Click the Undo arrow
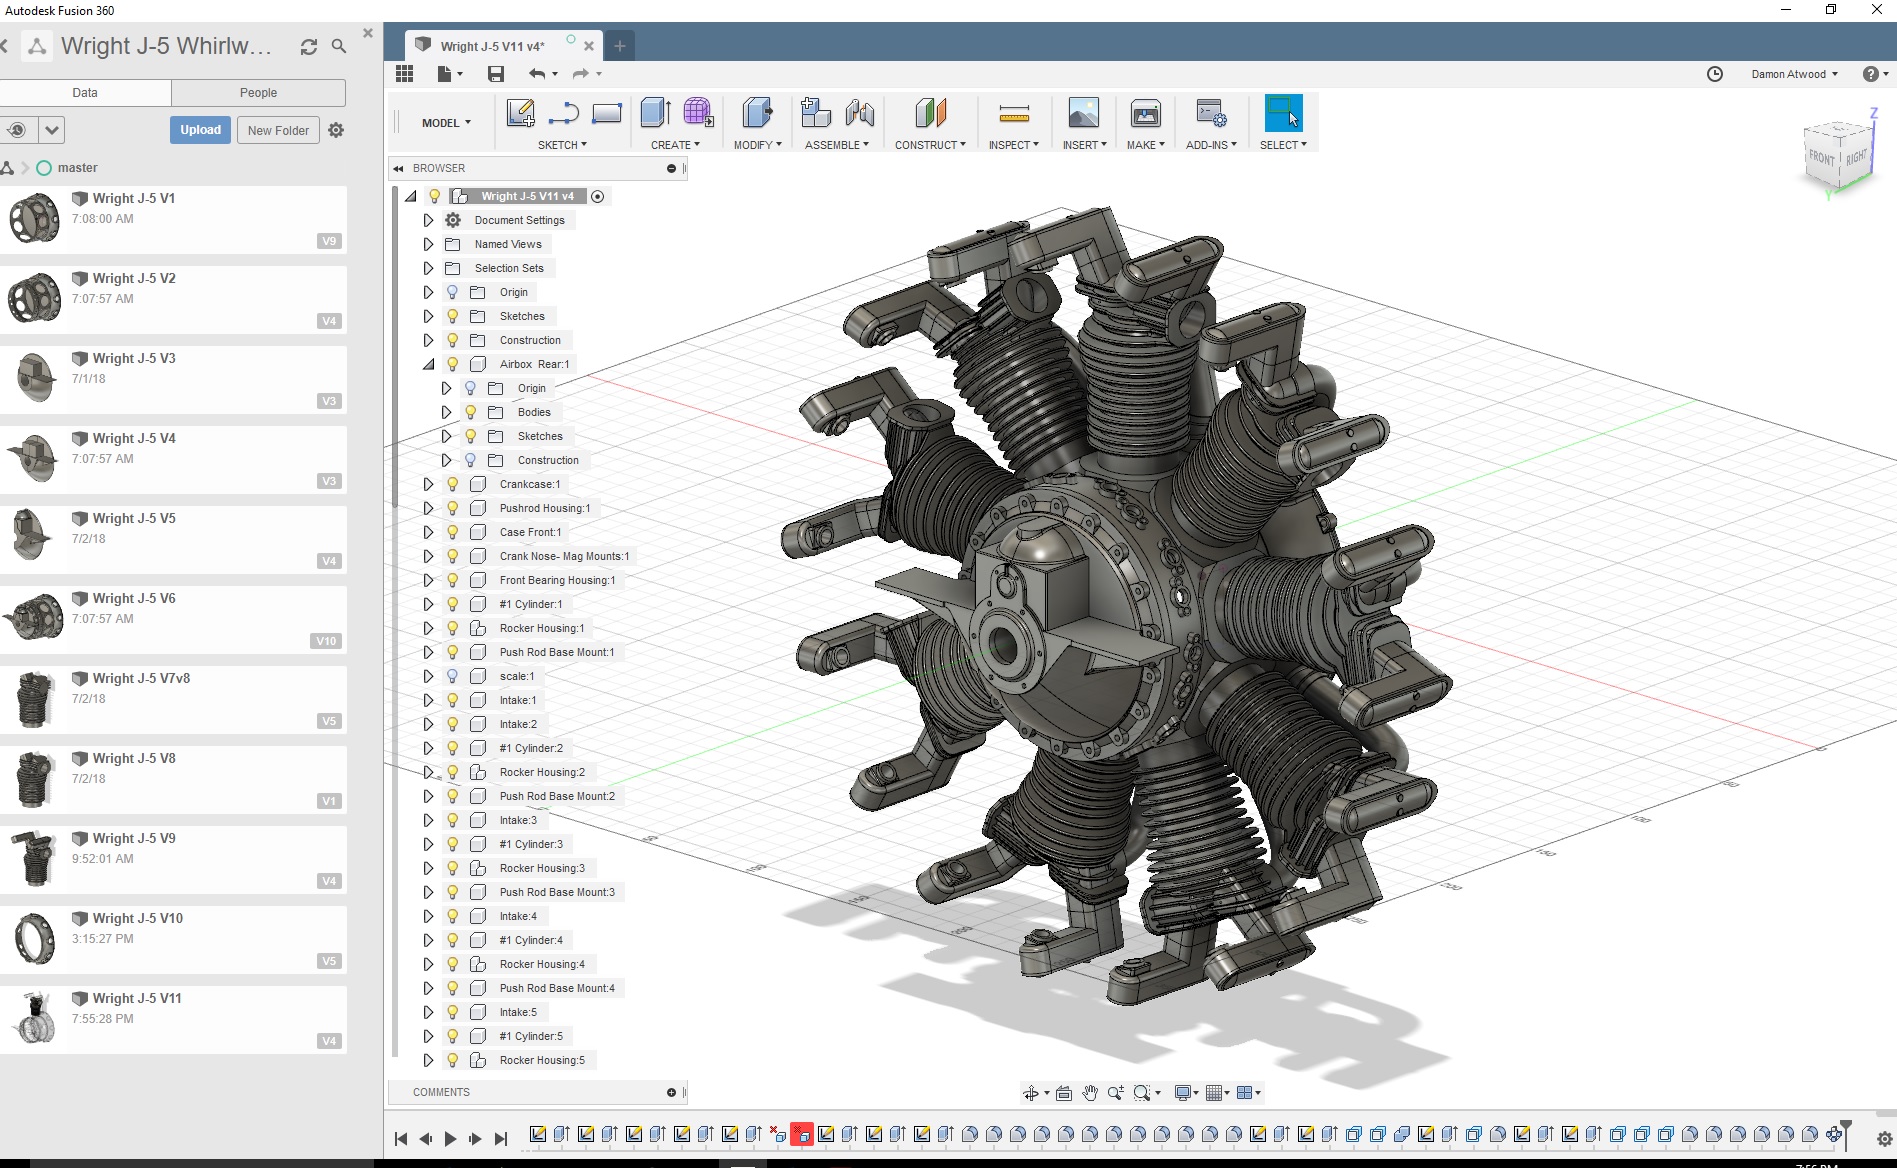This screenshot has height=1168, width=1897. [x=537, y=74]
